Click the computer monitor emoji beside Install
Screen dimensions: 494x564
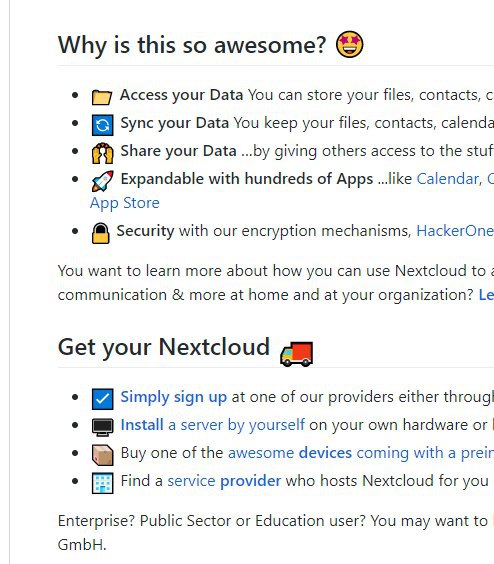pos(103,427)
